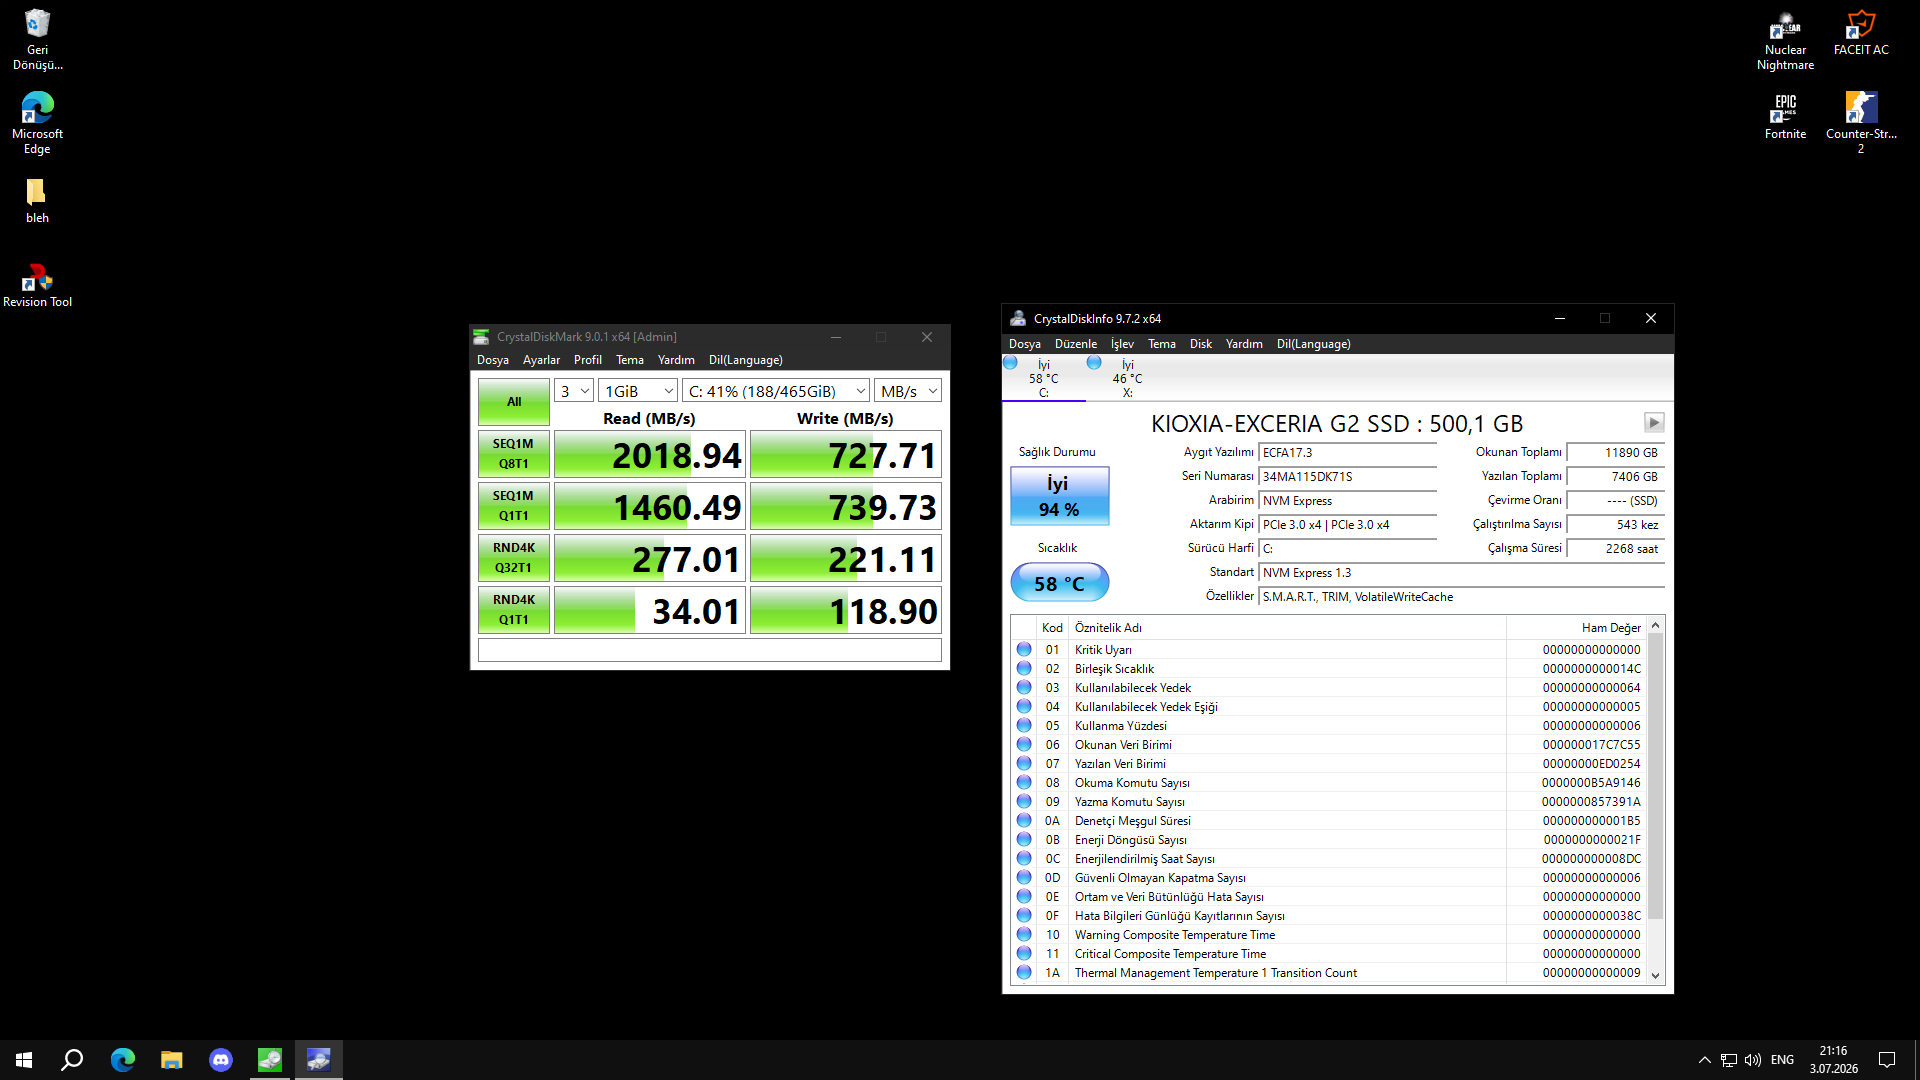Launch FACEIT AC desktop shortcut
The width and height of the screenshot is (1920, 1080).
(x=1861, y=32)
